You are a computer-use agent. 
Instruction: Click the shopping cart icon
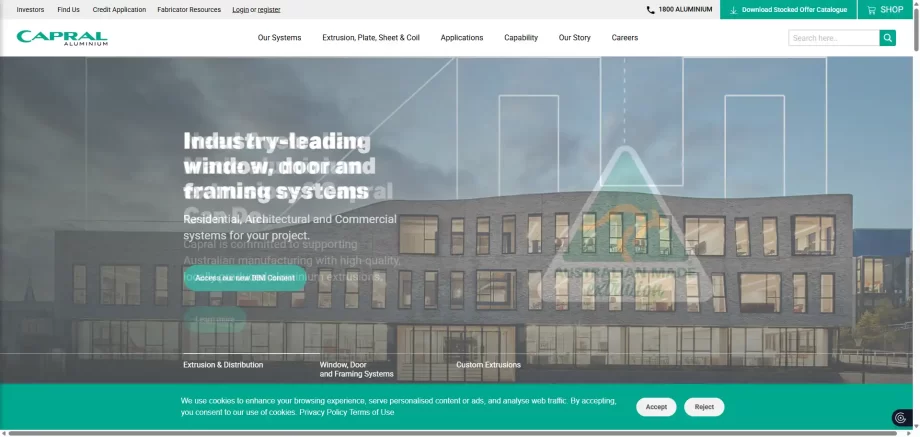pyautogui.click(x=871, y=10)
